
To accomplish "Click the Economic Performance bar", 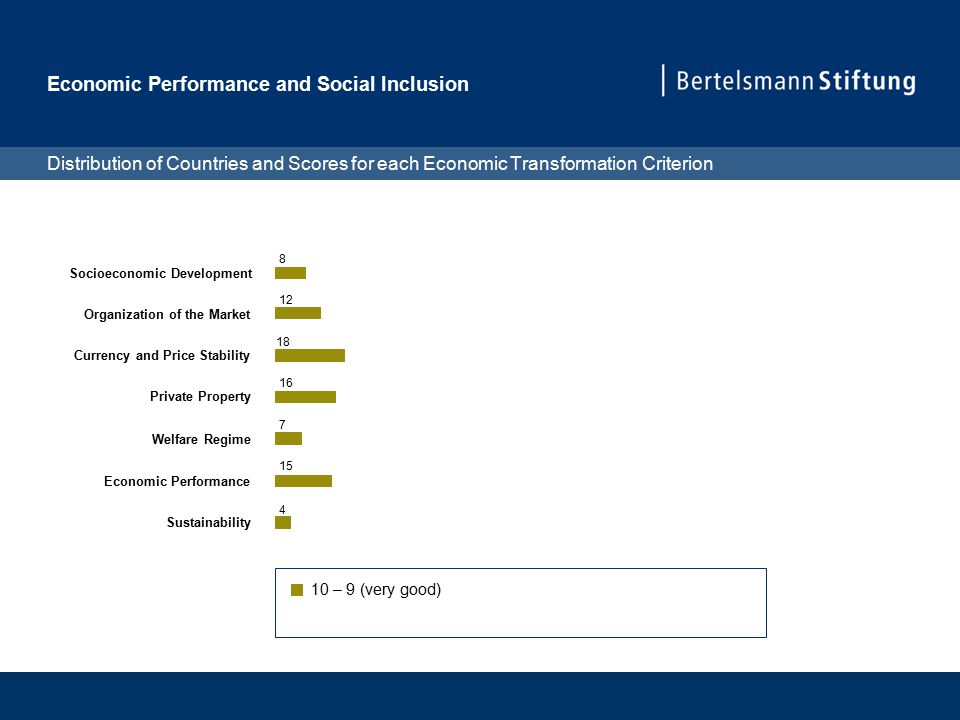I will 303,481.
